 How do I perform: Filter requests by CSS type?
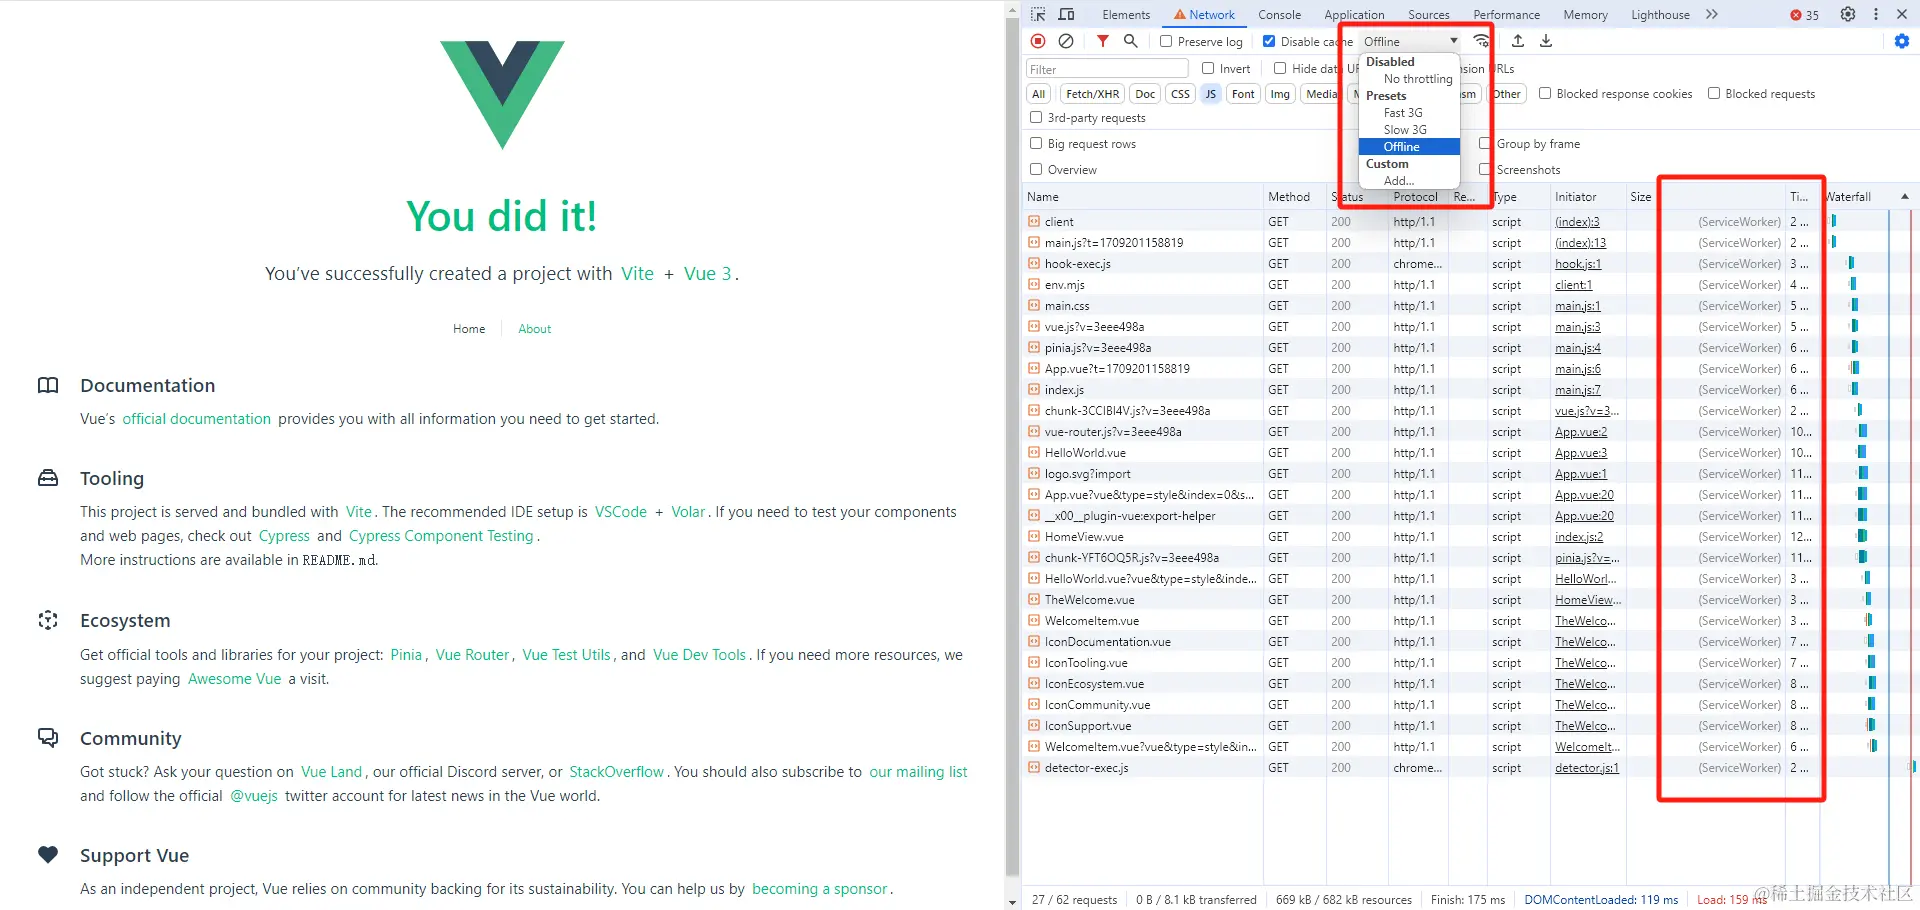(1180, 94)
